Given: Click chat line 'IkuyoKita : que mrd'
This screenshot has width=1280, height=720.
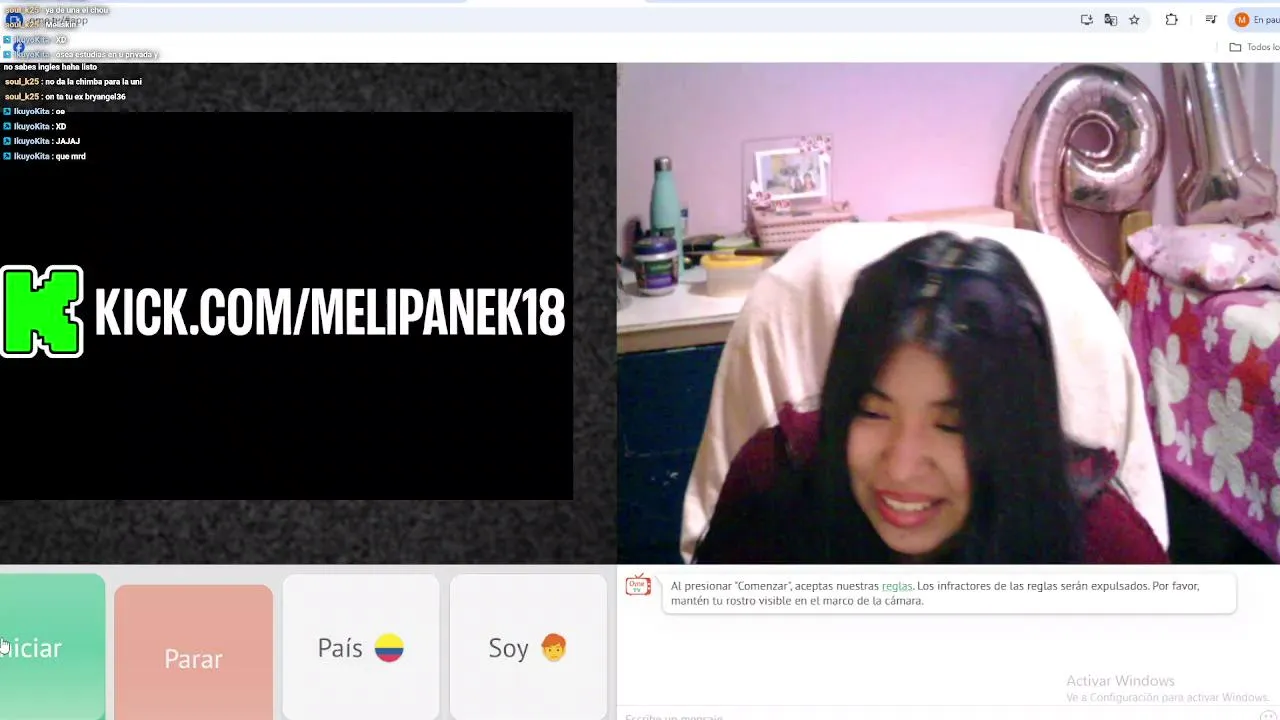Looking at the screenshot, I should [45, 156].
